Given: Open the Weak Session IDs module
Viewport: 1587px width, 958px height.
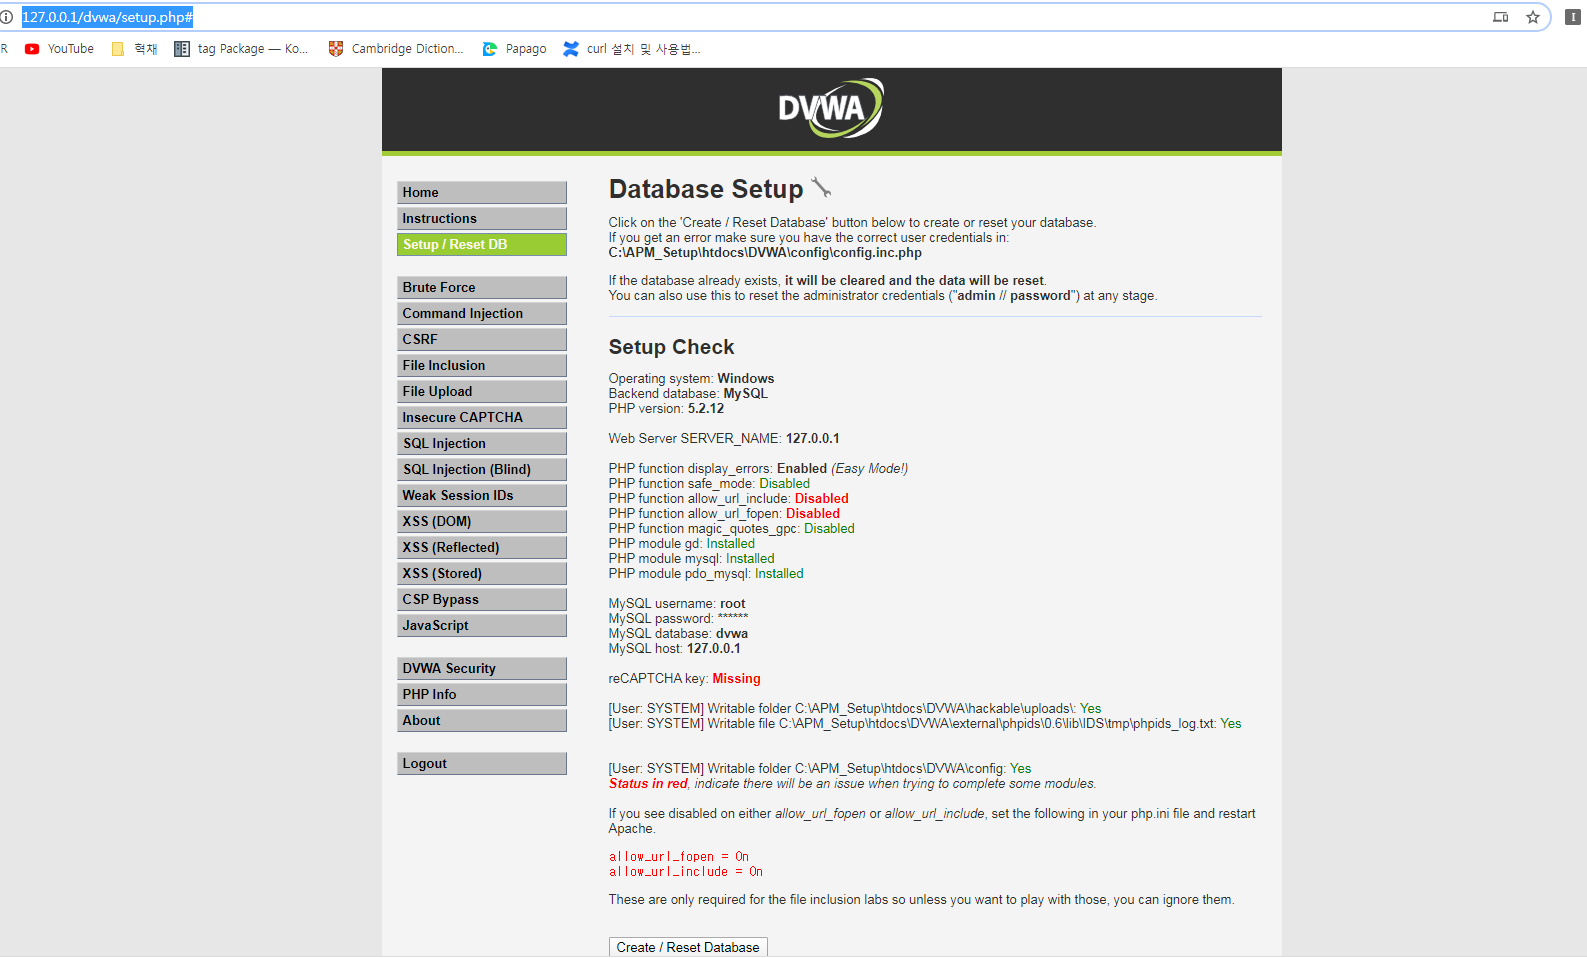Looking at the screenshot, I should click(482, 495).
